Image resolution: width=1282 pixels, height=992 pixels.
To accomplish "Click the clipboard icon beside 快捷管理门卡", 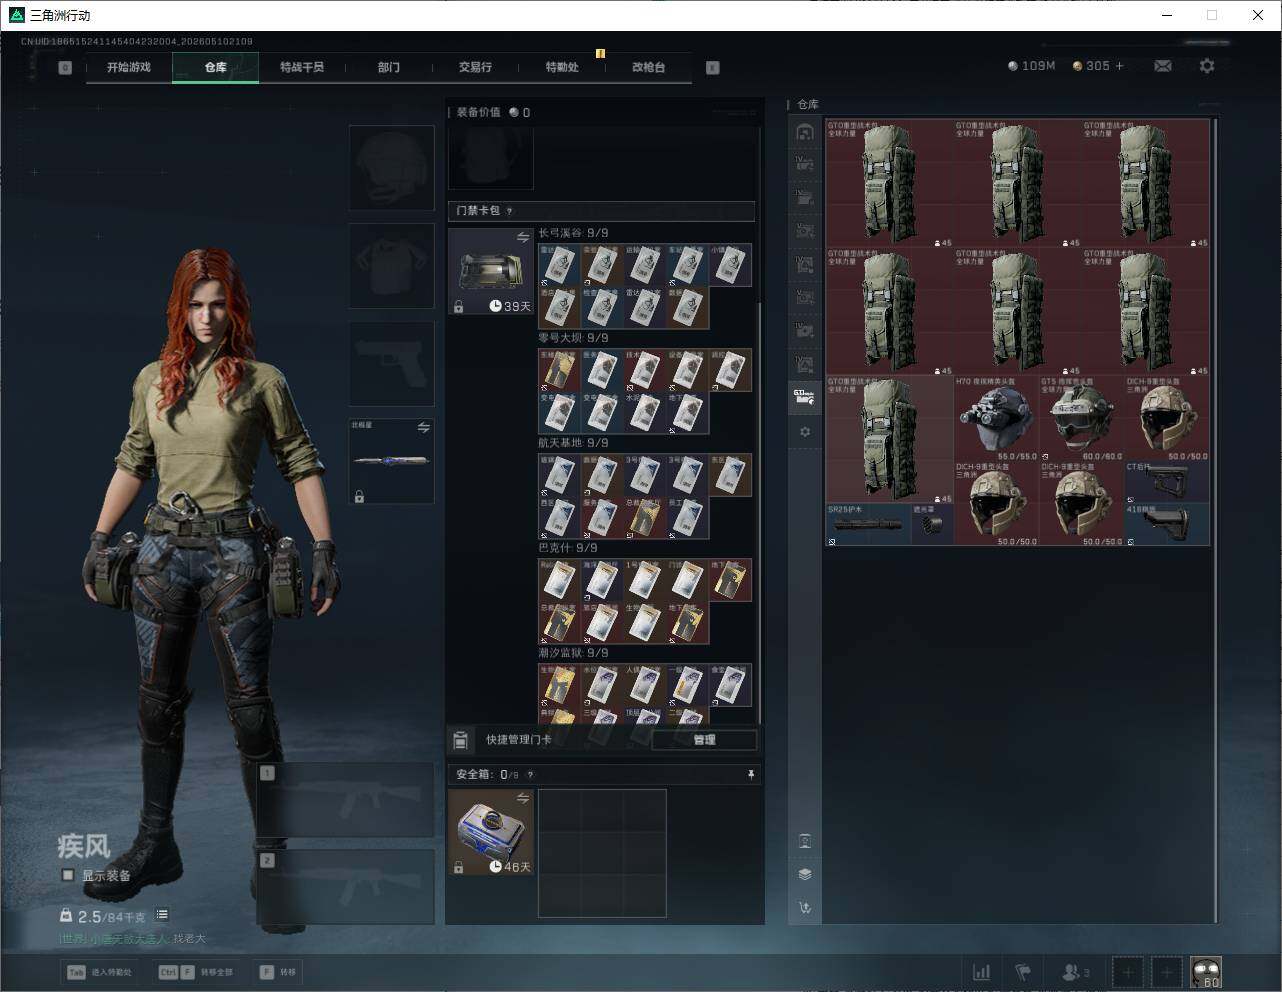I will pyautogui.click(x=460, y=740).
